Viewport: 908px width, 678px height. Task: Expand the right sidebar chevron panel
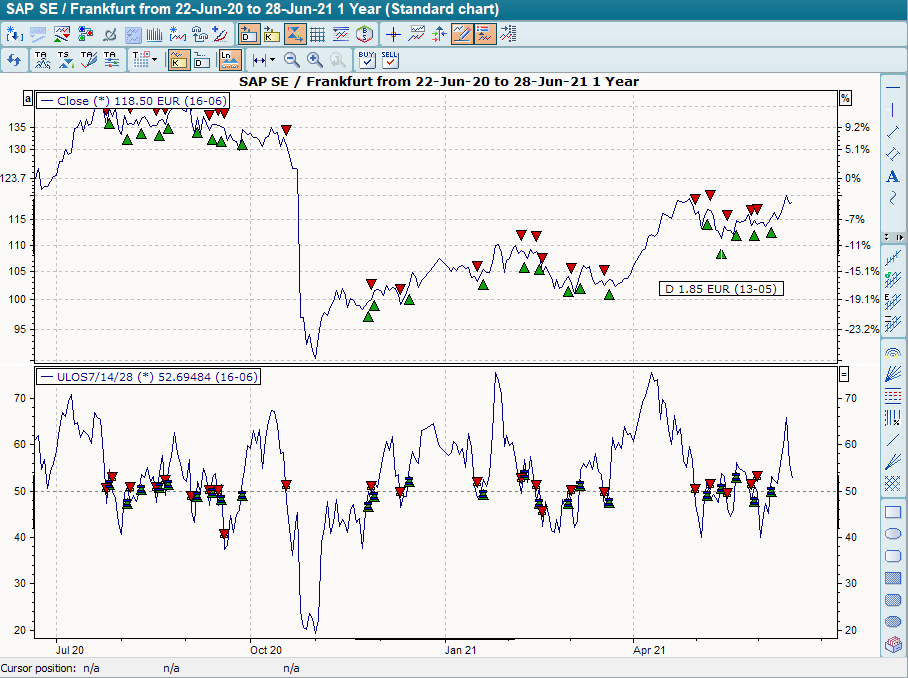point(901,237)
